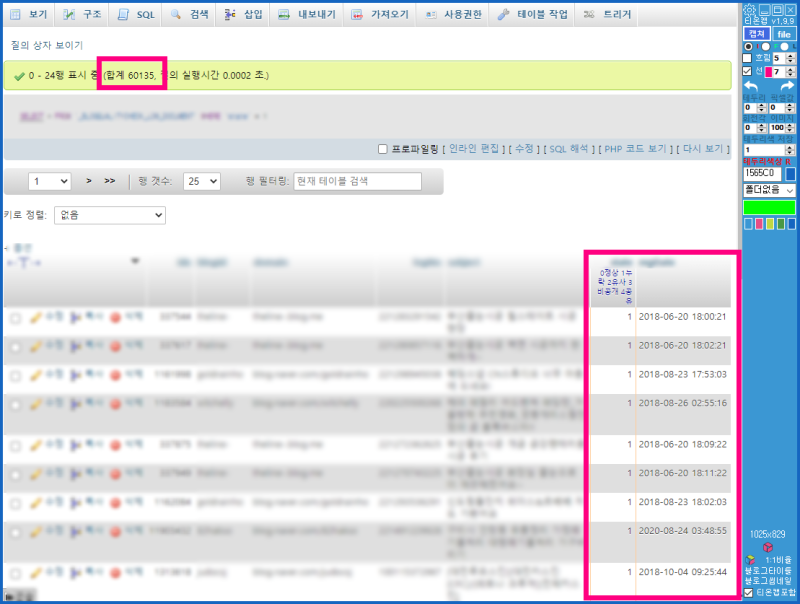
Task: Expand the column display dropdown arrow in table header
Action: 135,261
